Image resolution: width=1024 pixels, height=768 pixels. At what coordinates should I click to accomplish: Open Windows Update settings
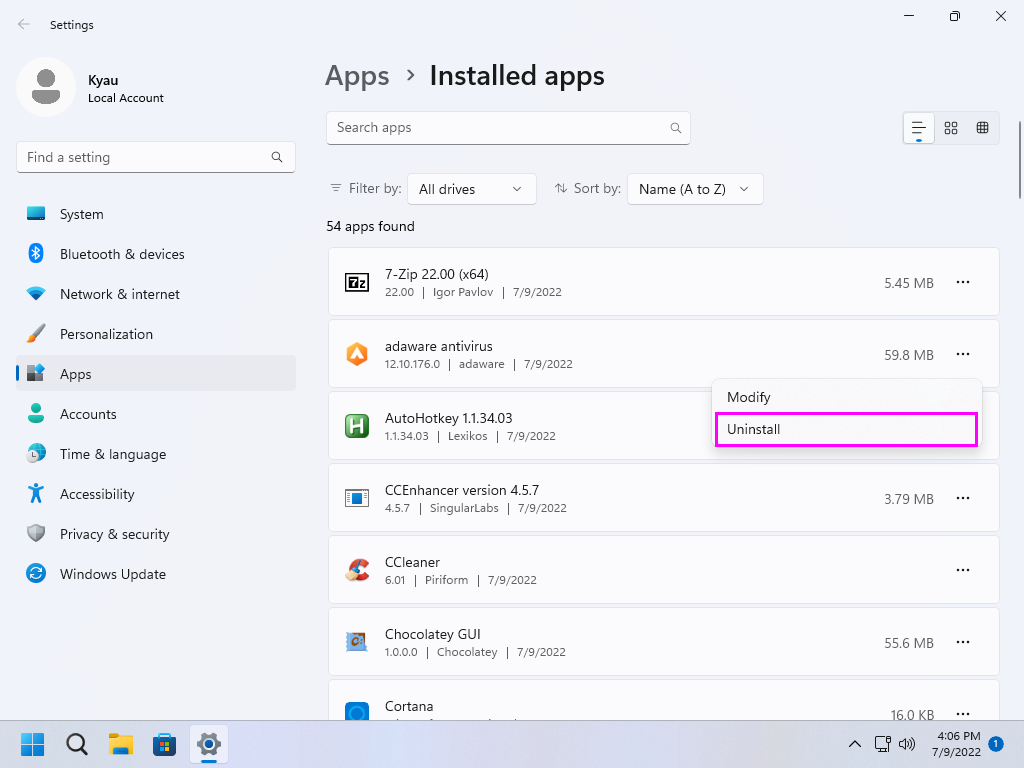pyautogui.click(x=156, y=574)
